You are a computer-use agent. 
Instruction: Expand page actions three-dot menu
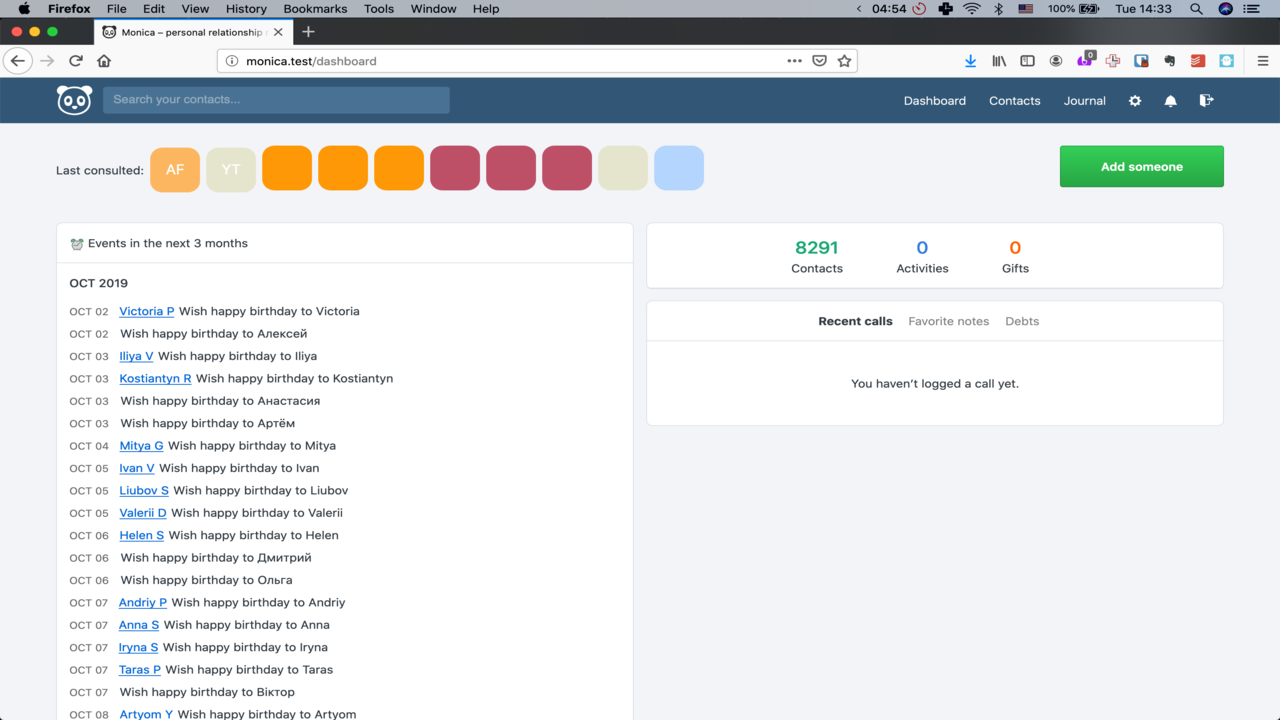pos(794,61)
